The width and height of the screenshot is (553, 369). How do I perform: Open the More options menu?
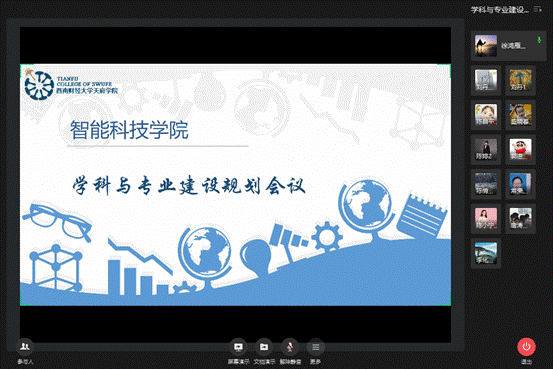pyautogui.click(x=316, y=347)
